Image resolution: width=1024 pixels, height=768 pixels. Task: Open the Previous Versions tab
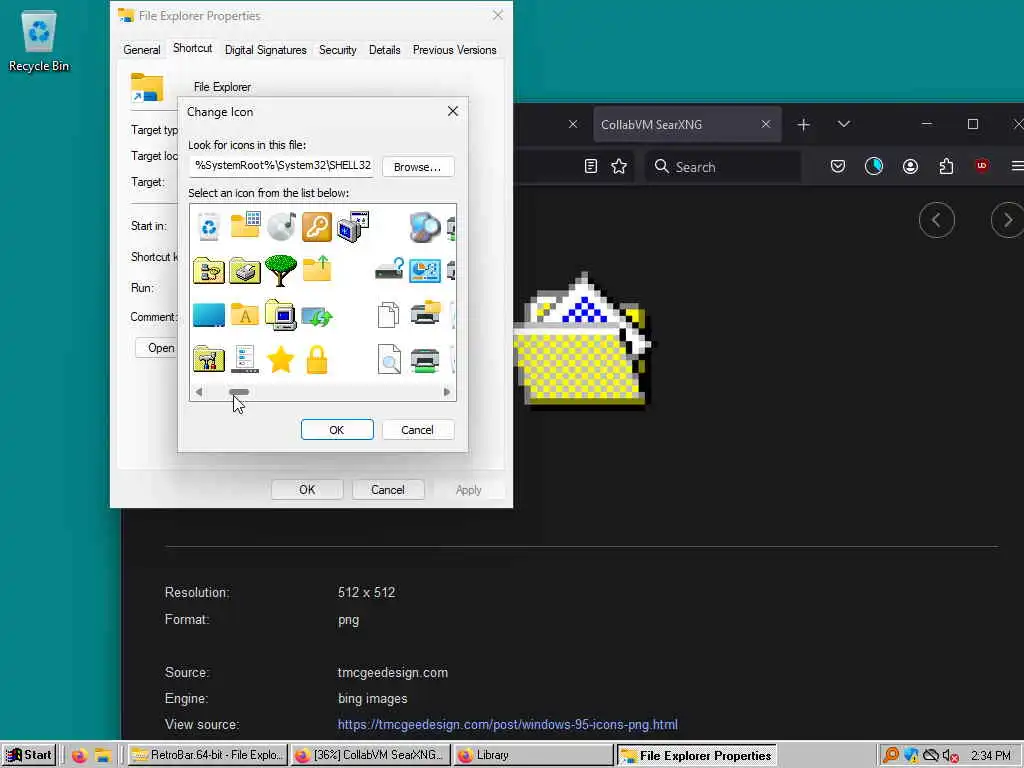[455, 50]
